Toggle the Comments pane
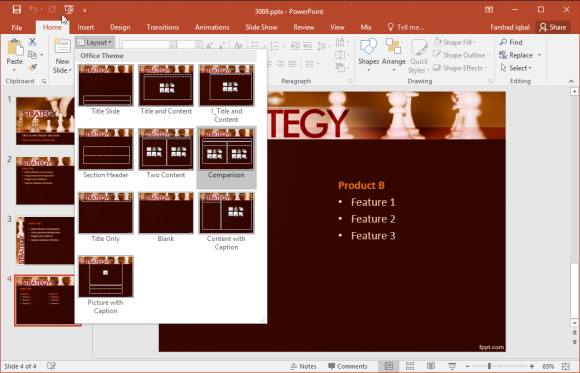The height and width of the screenshot is (373, 580). point(348,366)
